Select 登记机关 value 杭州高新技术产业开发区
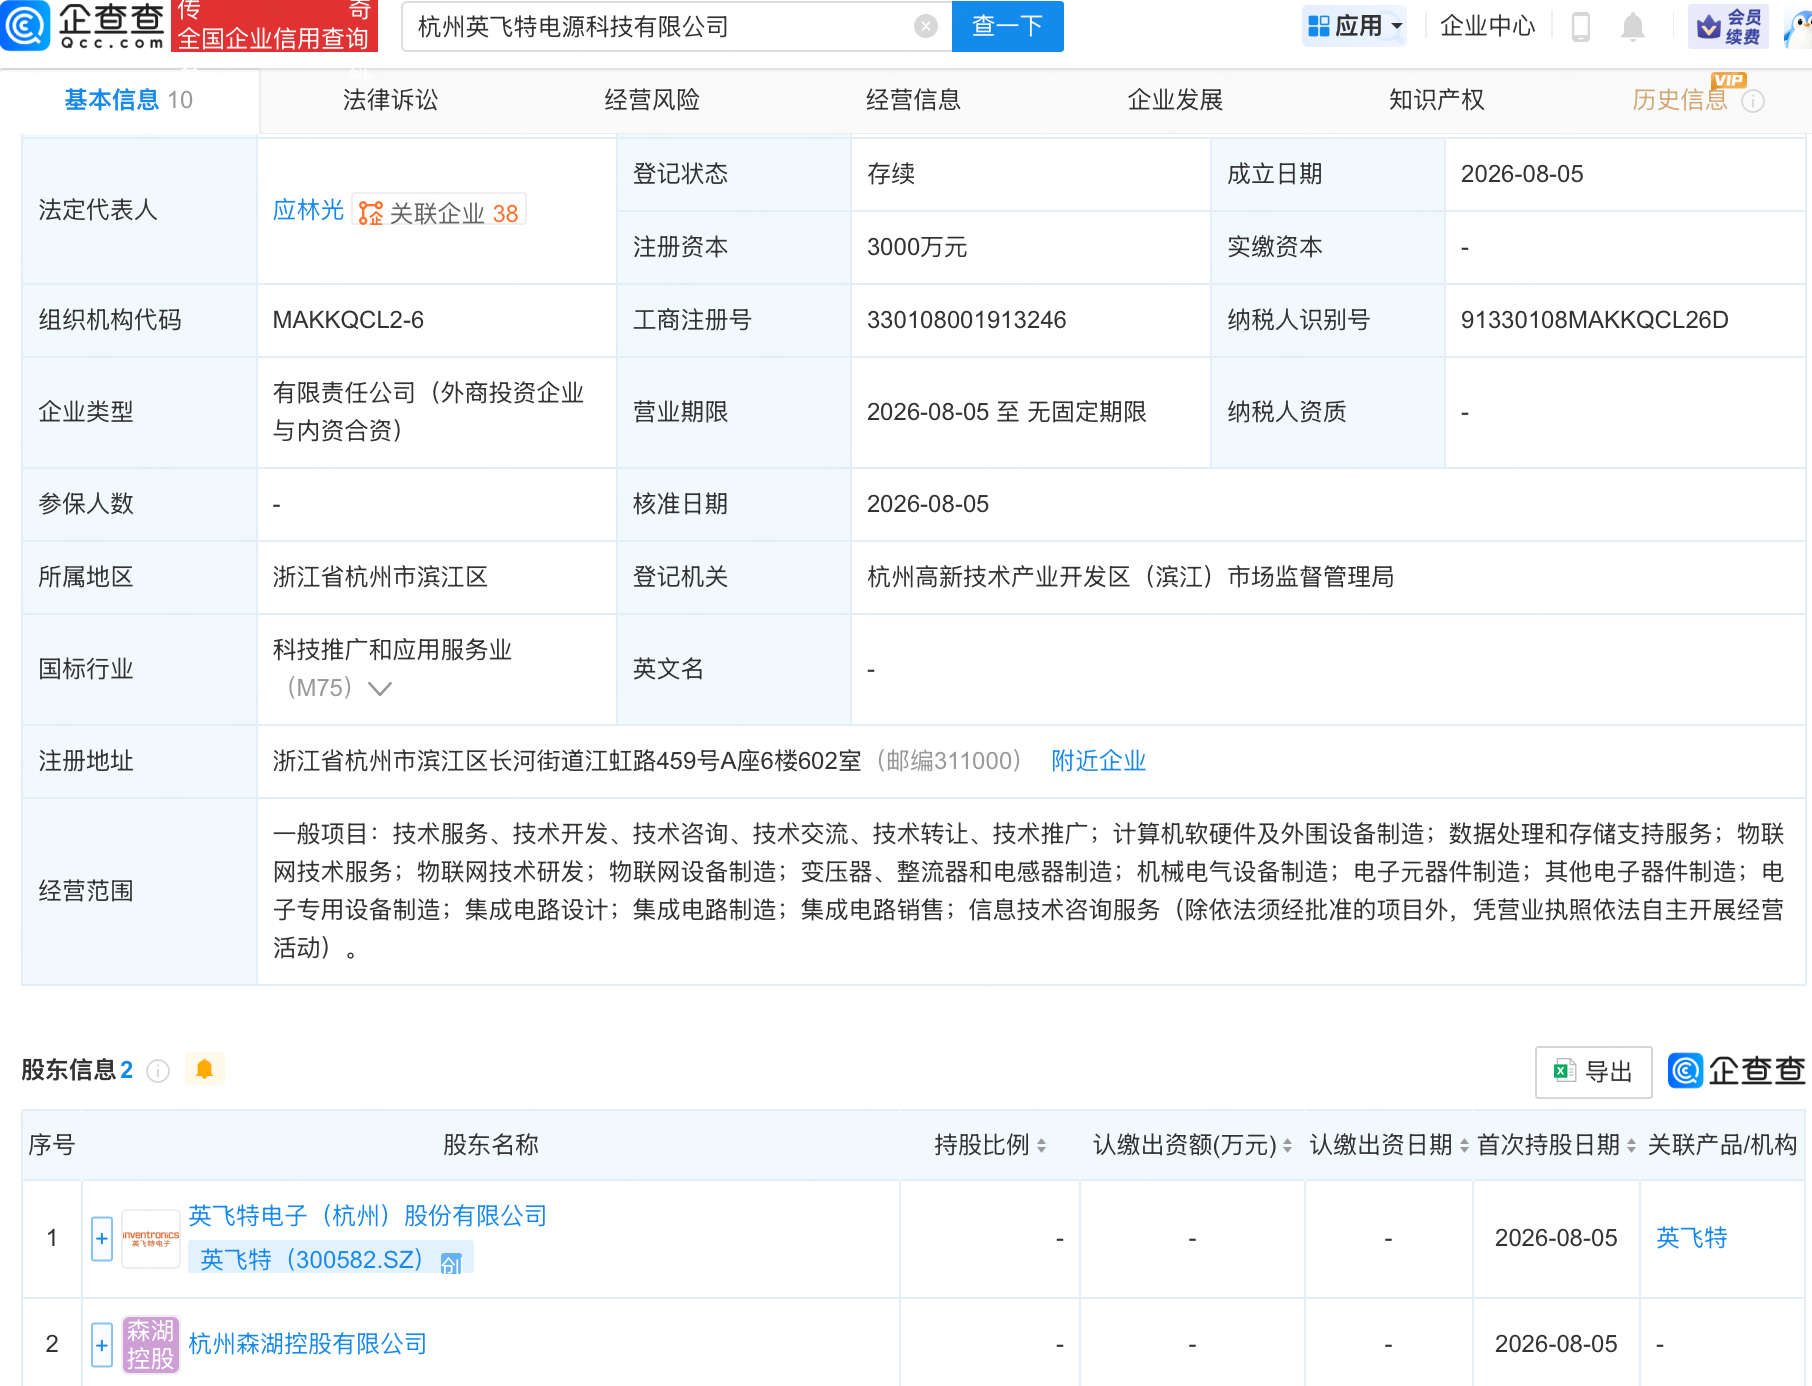Image resolution: width=1812 pixels, height=1386 pixels. 1130,577
